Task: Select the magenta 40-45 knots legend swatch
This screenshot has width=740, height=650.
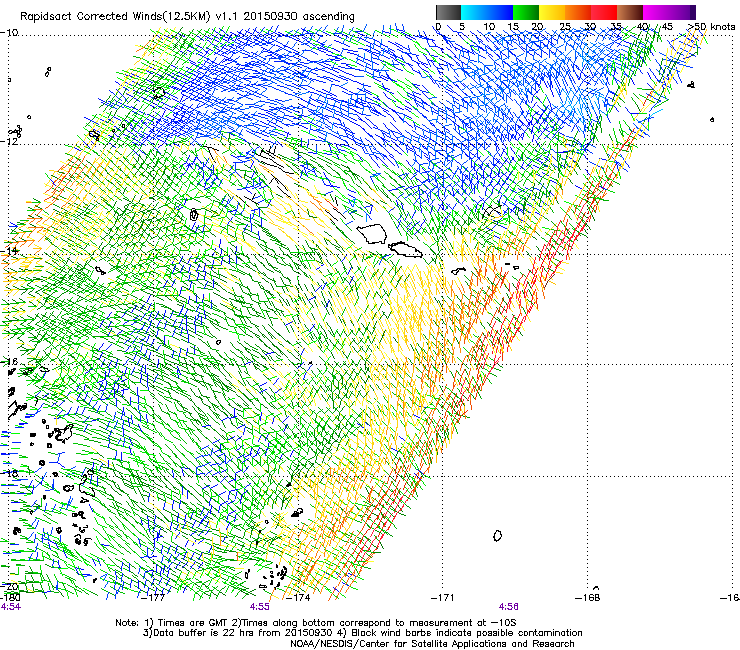Action: tap(656, 12)
